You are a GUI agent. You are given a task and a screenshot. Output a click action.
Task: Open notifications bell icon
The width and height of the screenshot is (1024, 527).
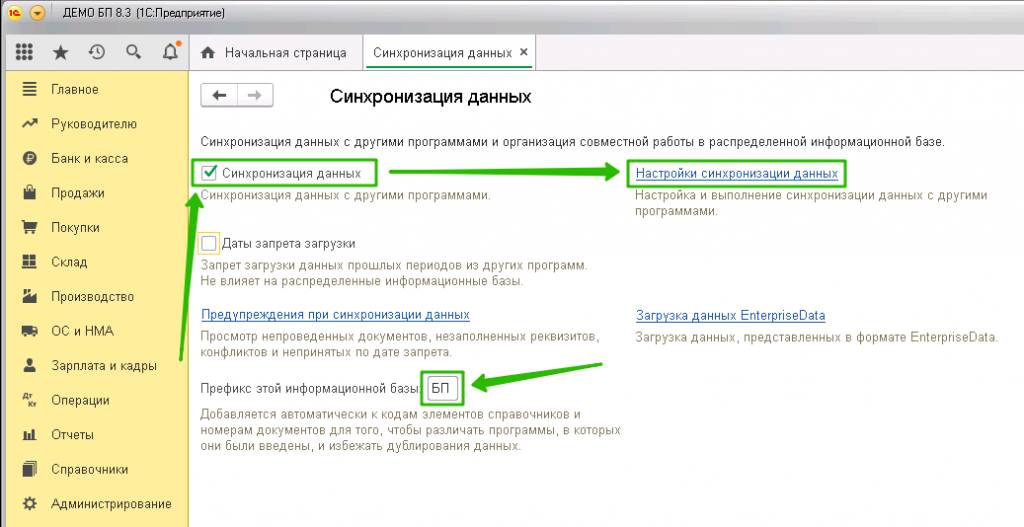point(170,52)
